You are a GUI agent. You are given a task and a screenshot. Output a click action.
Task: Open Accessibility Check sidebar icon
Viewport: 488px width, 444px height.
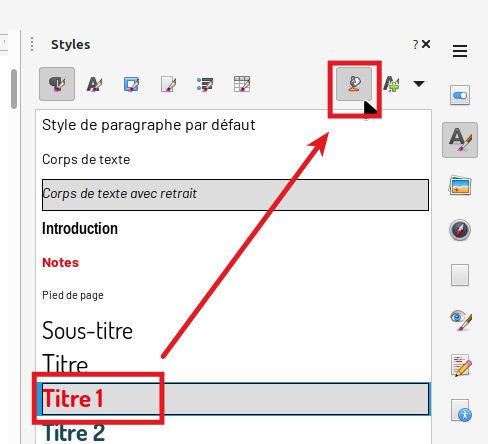point(461,410)
